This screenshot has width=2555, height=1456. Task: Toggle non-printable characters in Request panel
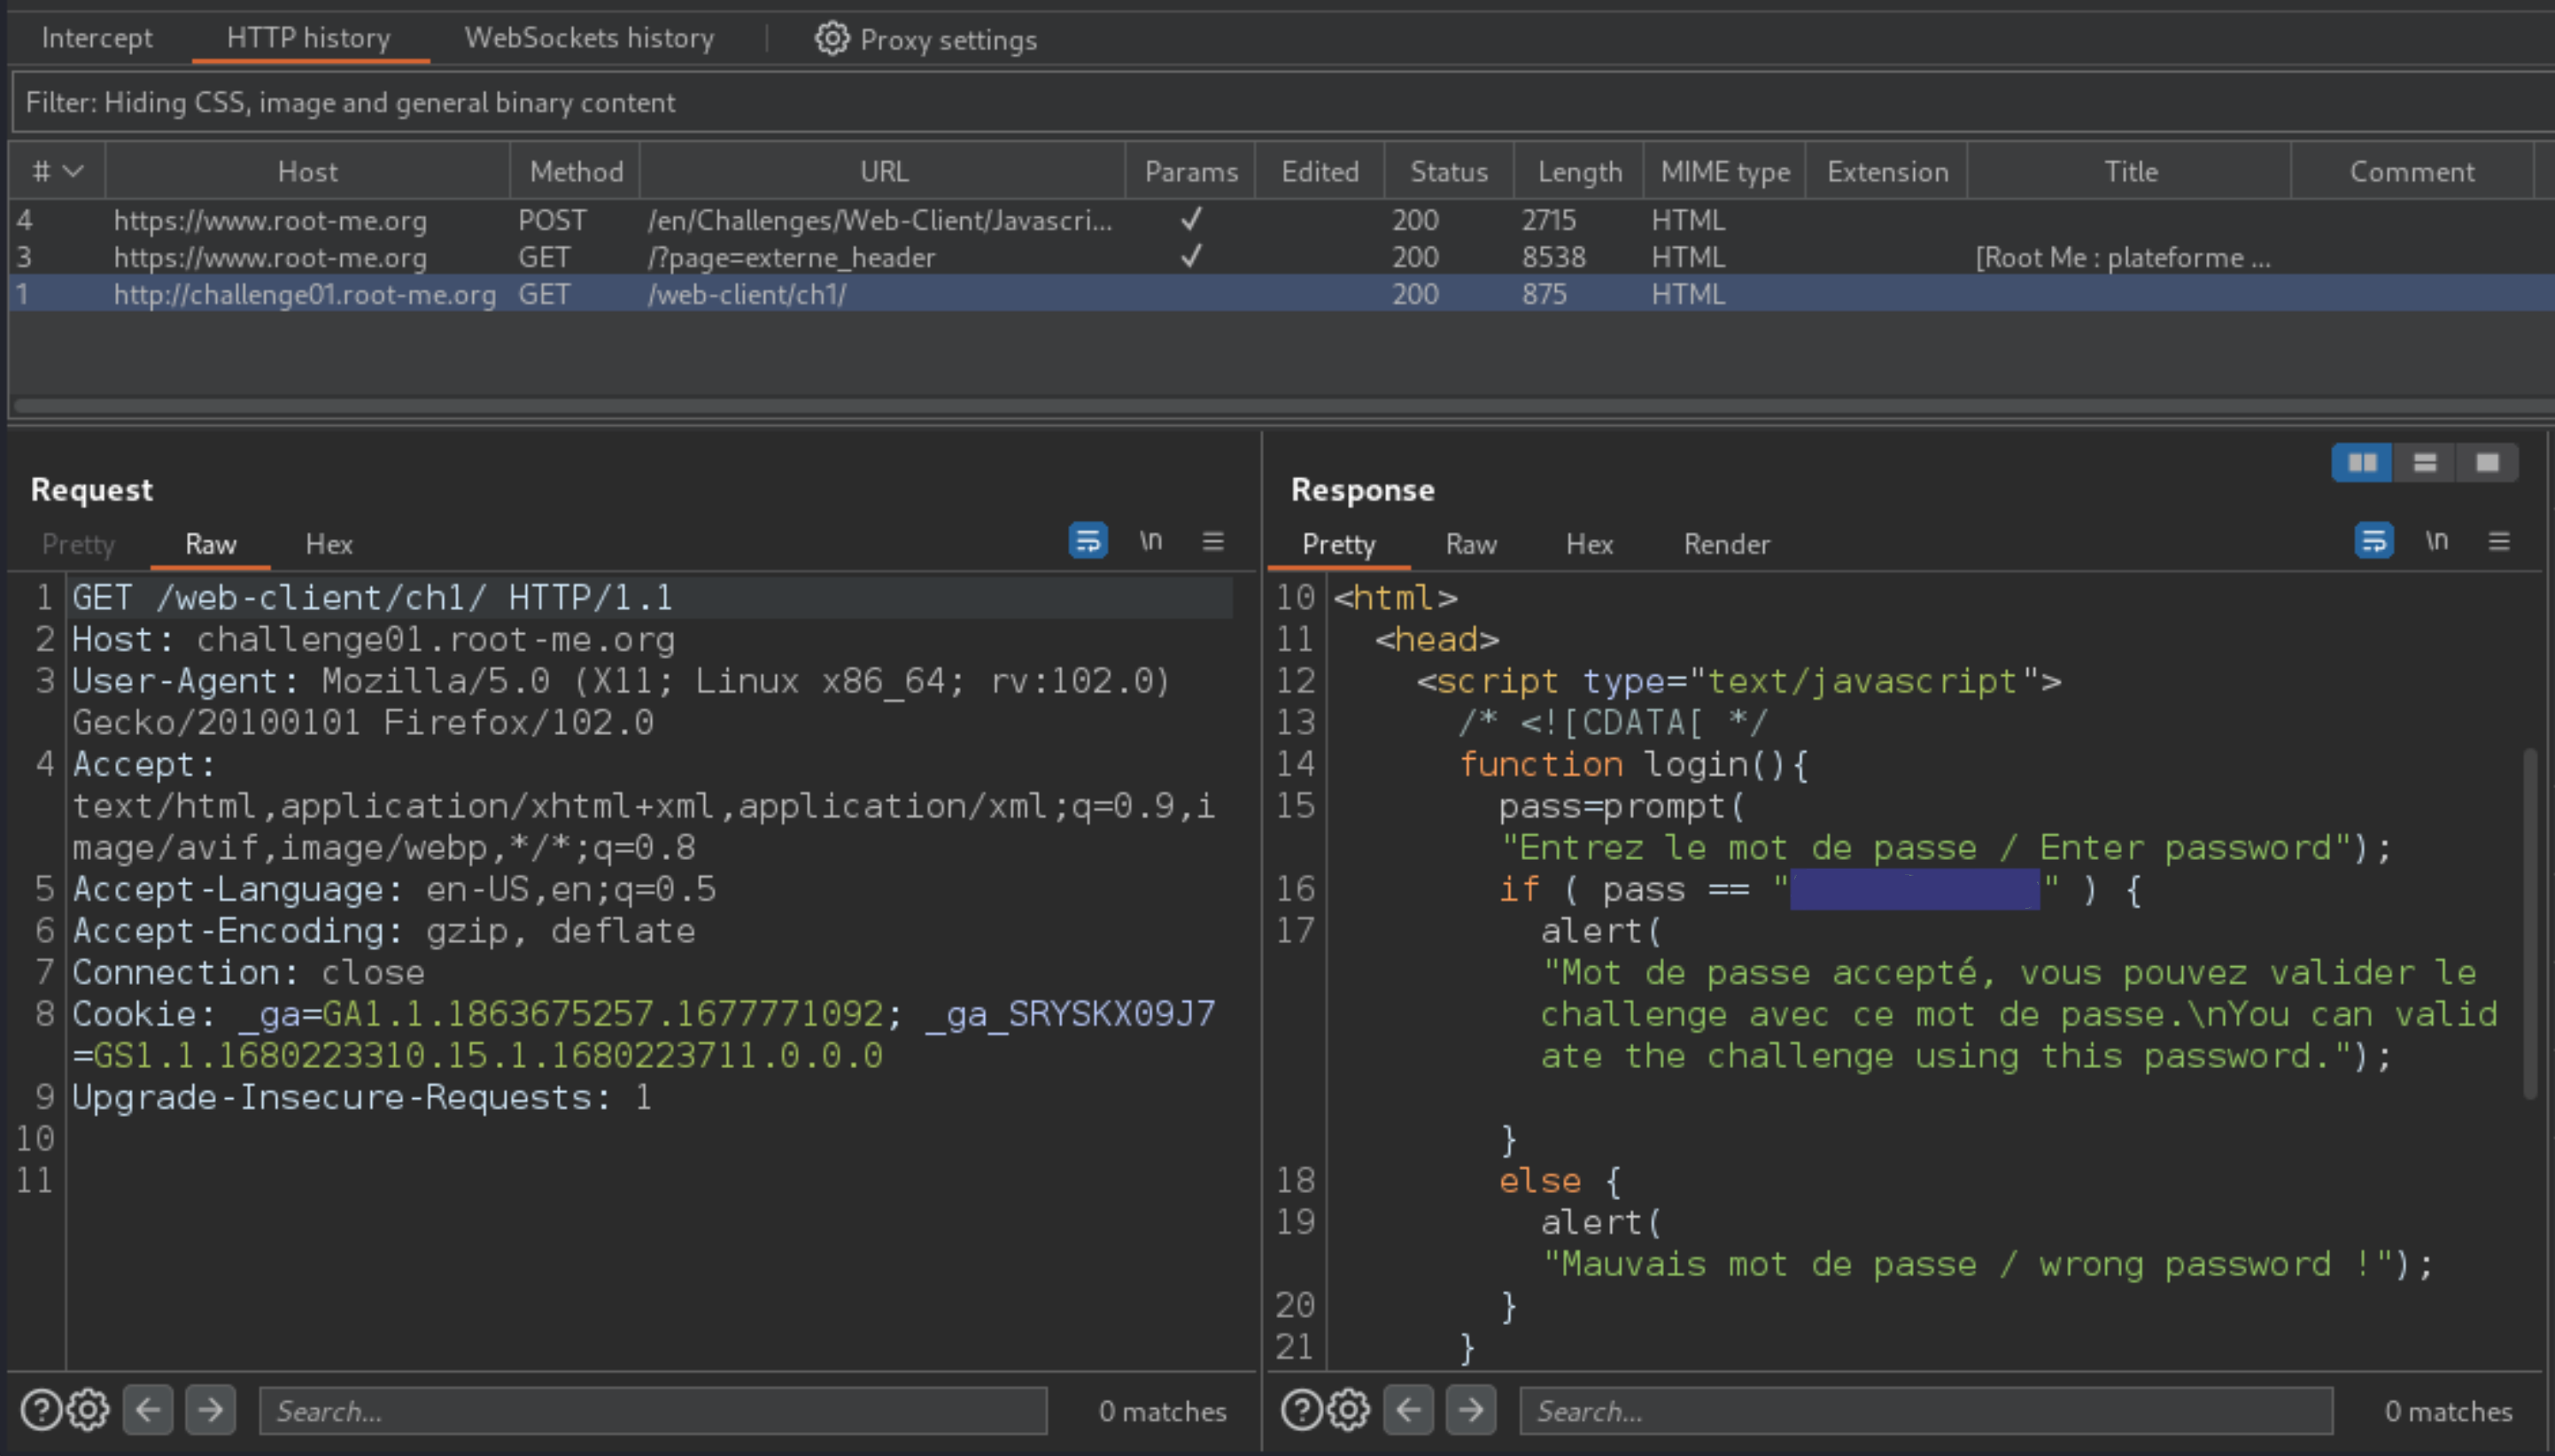[1151, 541]
